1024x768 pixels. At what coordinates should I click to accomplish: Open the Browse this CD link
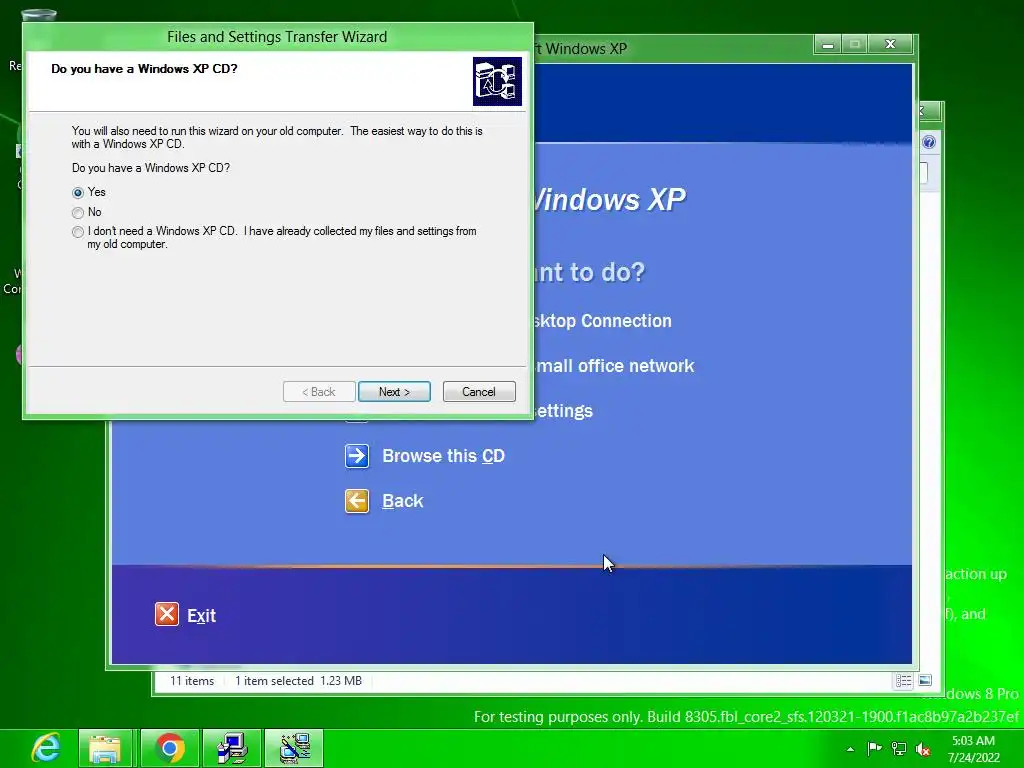coord(443,456)
